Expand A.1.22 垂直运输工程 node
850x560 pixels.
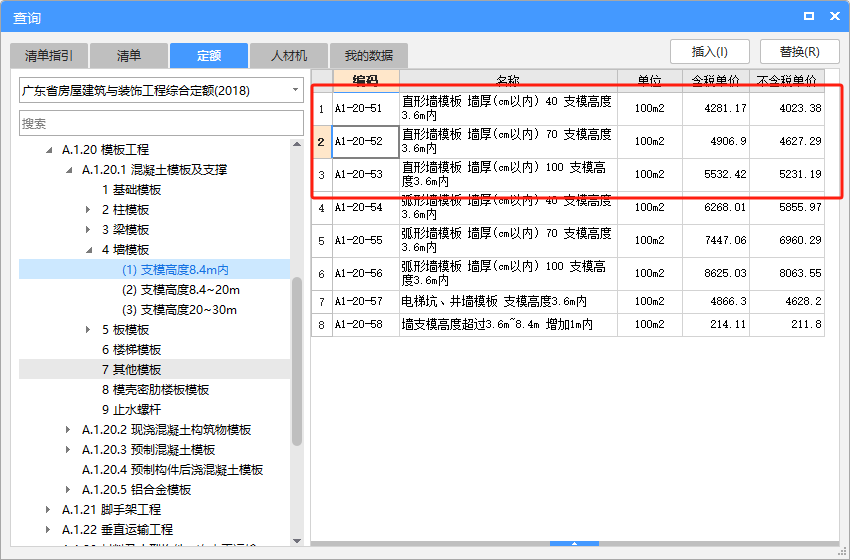click(48, 530)
